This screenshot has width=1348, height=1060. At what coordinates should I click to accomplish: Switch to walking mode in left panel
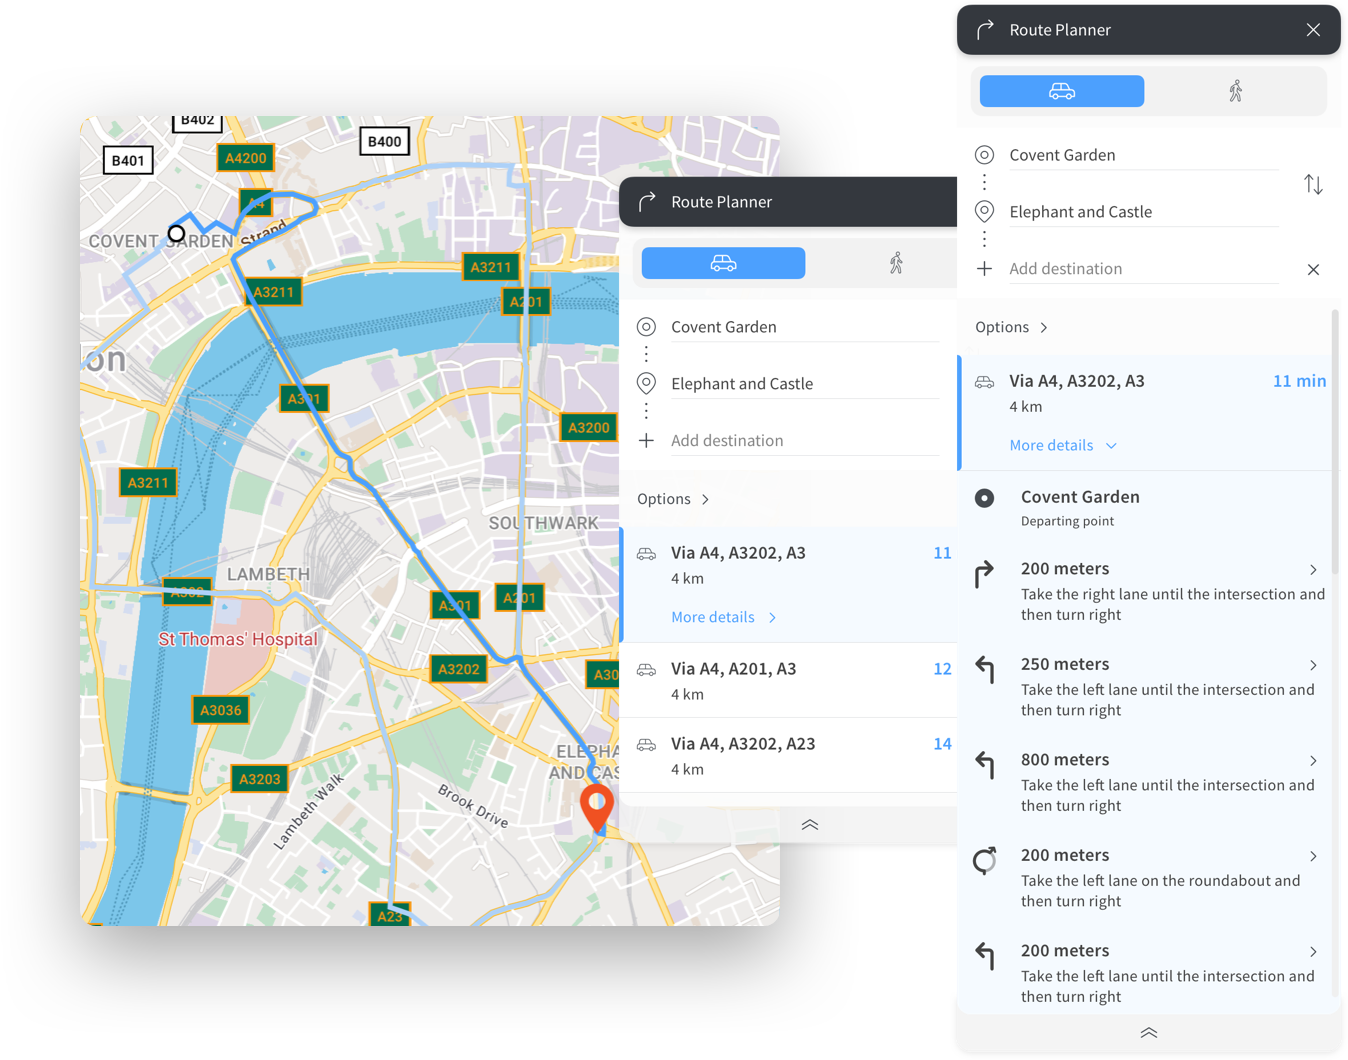(896, 263)
